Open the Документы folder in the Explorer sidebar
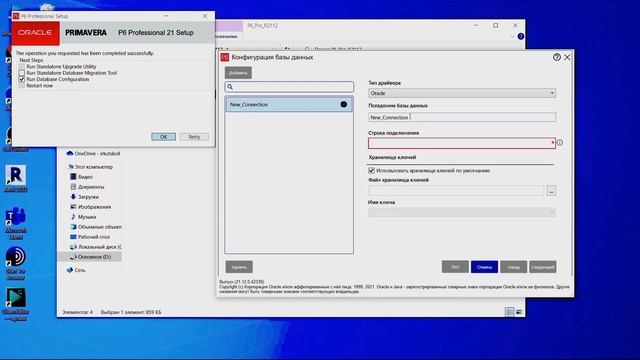The width and height of the screenshot is (640, 360). 87,187
